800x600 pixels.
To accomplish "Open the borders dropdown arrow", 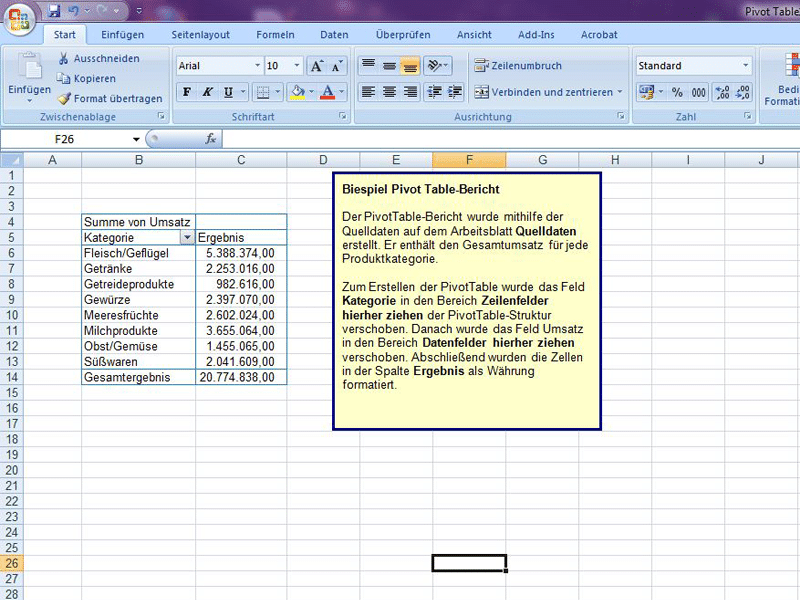I will tap(278, 92).
